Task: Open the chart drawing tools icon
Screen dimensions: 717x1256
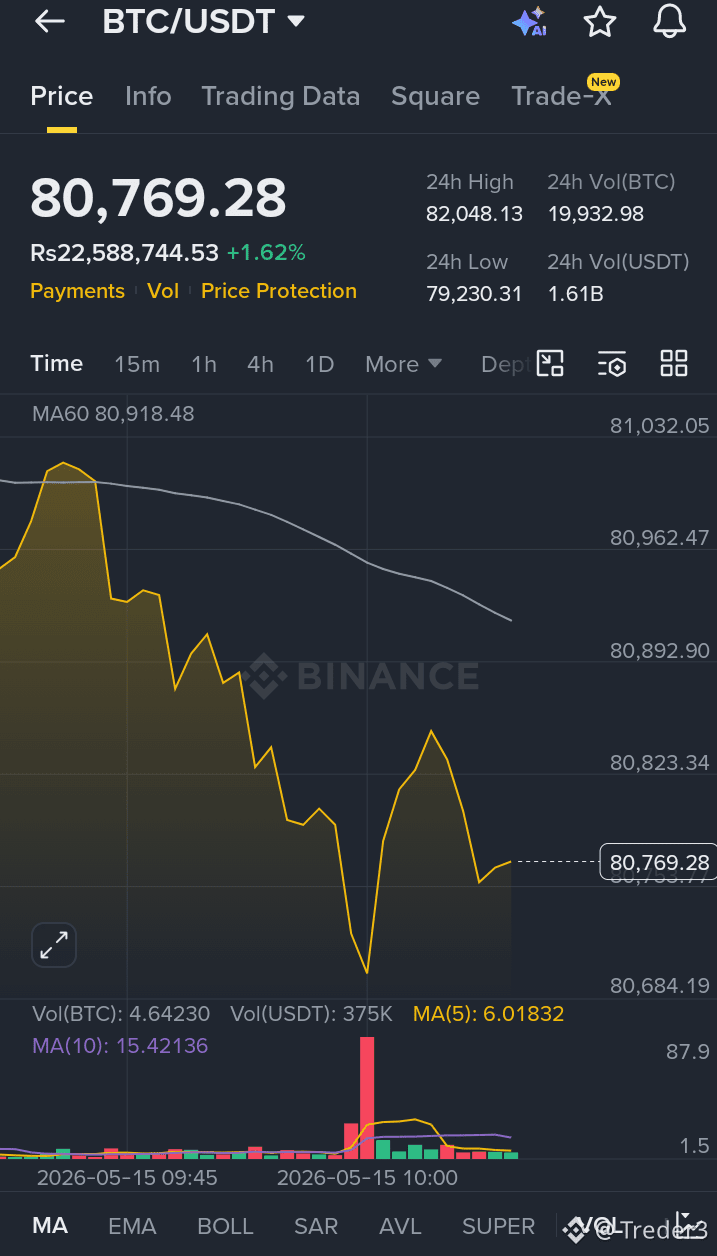Action: (x=550, y=363)
